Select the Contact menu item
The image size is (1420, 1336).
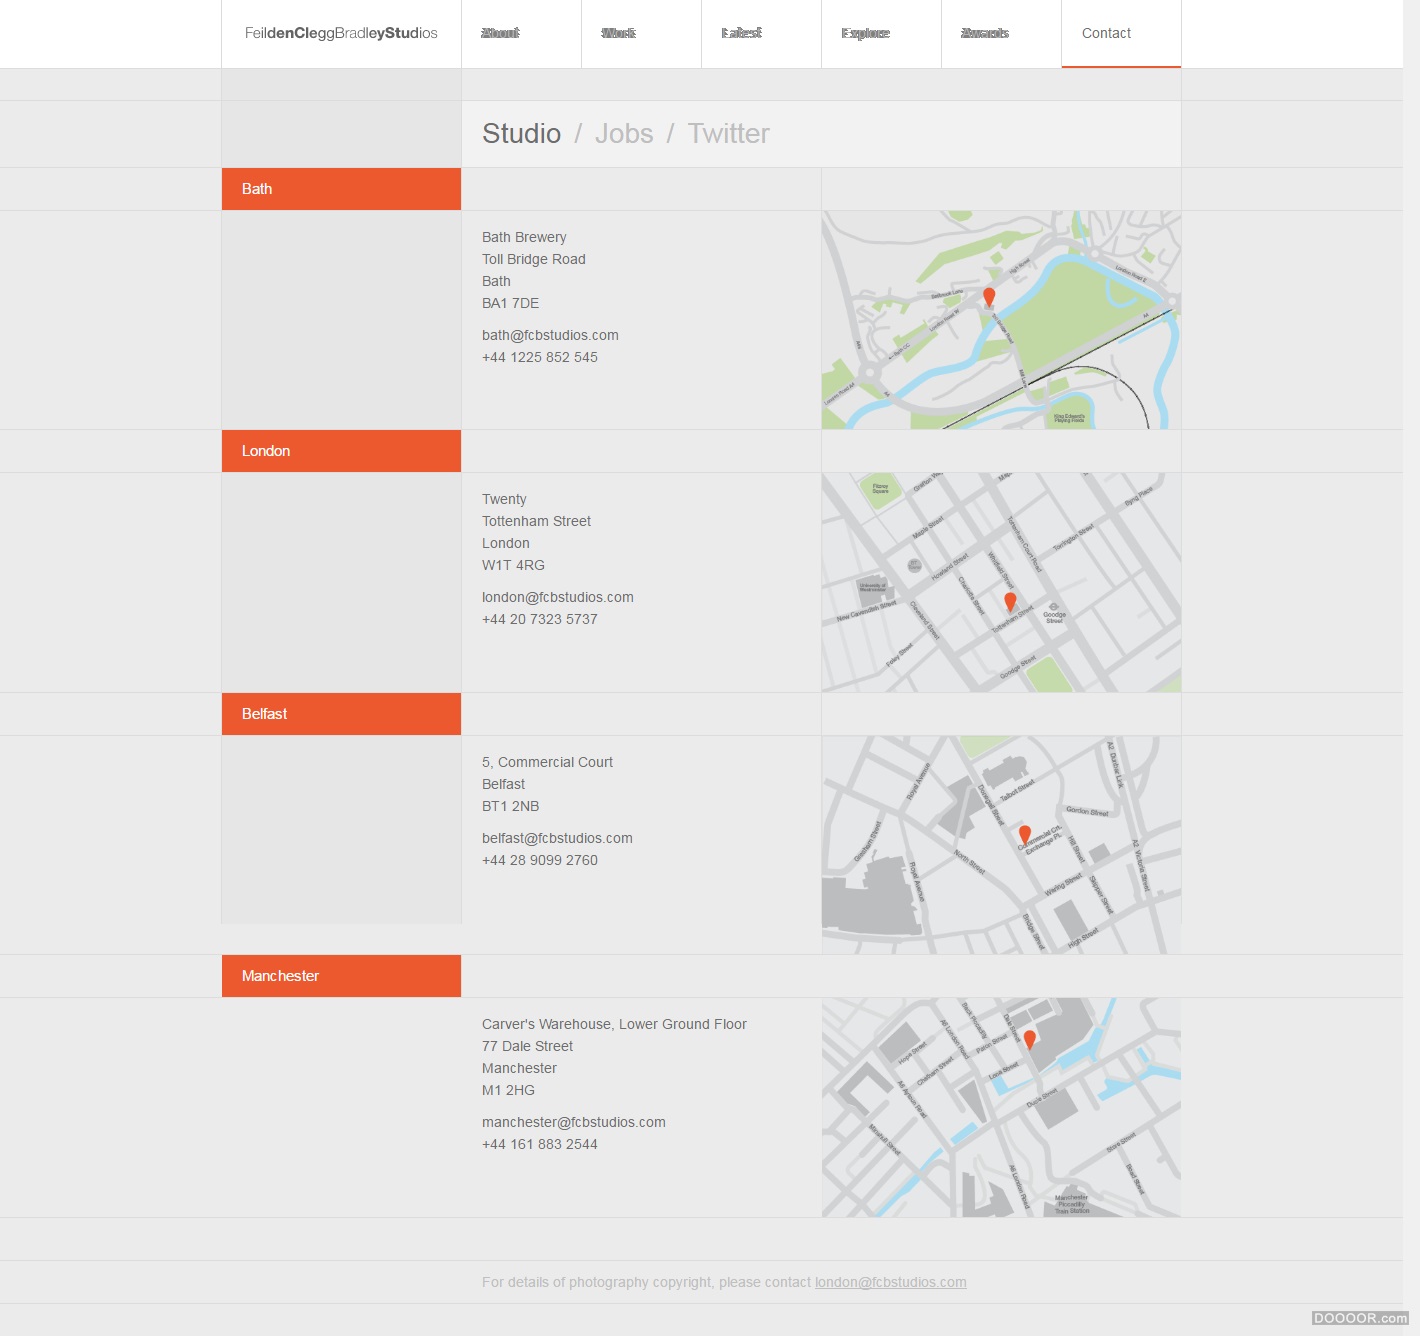coord(1106,33)
